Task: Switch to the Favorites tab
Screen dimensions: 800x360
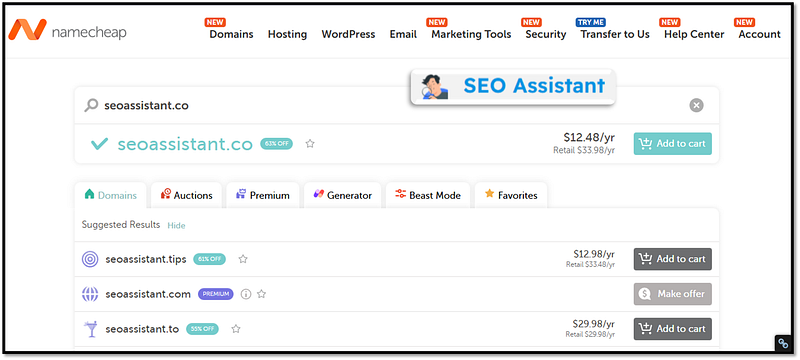Action: 511,195
